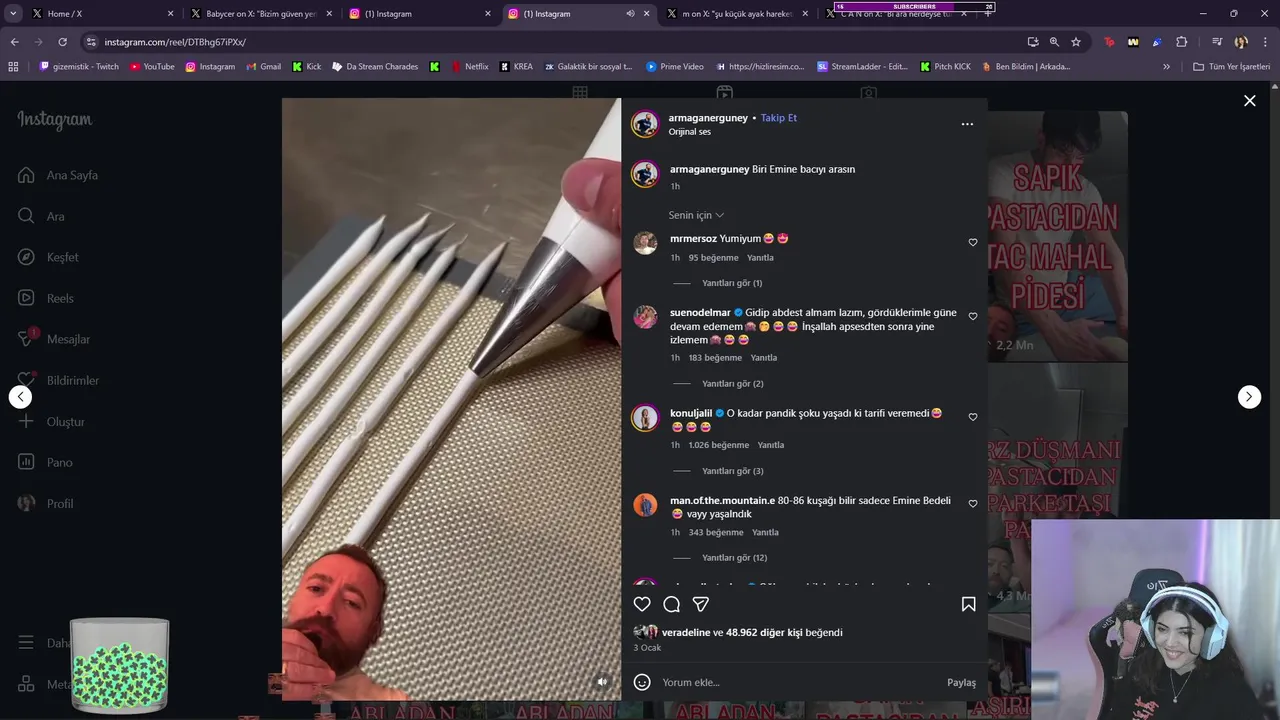The image size is (1280, 720).
Task: Save reel with bookmark icon
Action: (x=968, y=604)
